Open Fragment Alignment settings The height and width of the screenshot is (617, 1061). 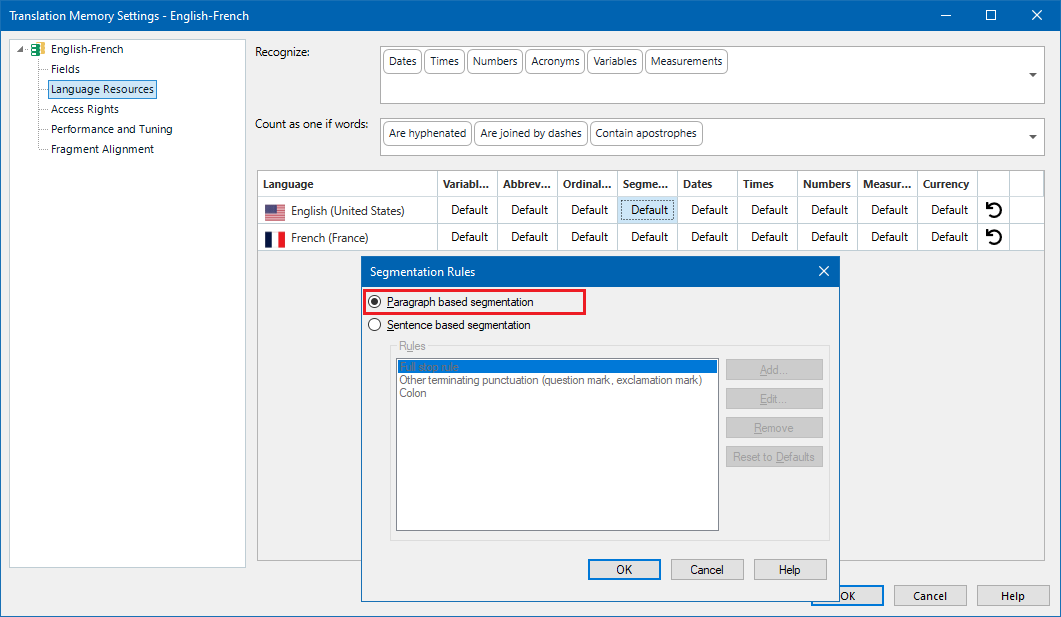tap(102, 149)
